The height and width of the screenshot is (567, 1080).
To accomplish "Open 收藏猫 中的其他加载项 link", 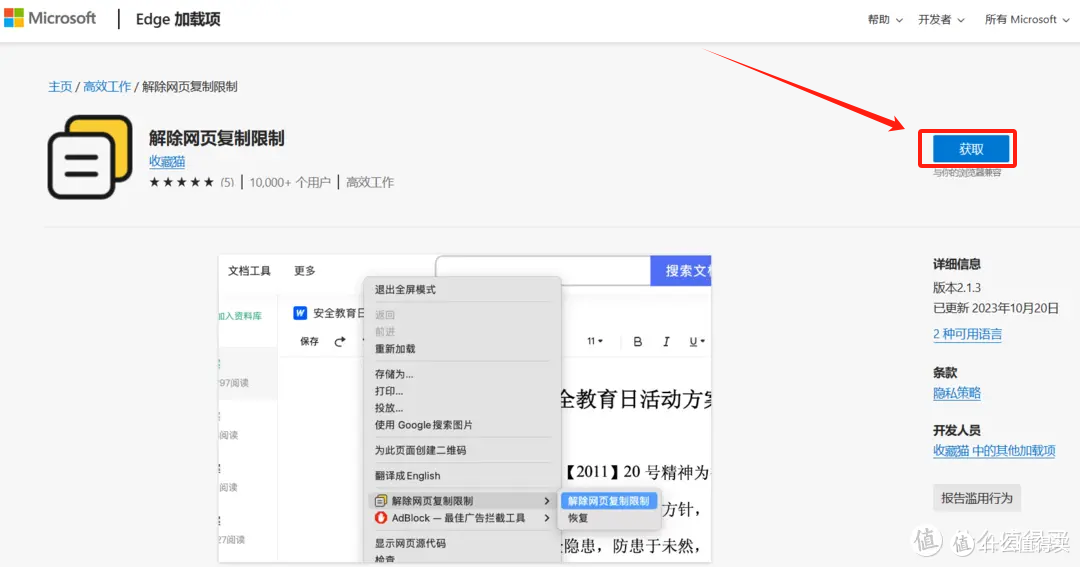I will pos(994,451).
